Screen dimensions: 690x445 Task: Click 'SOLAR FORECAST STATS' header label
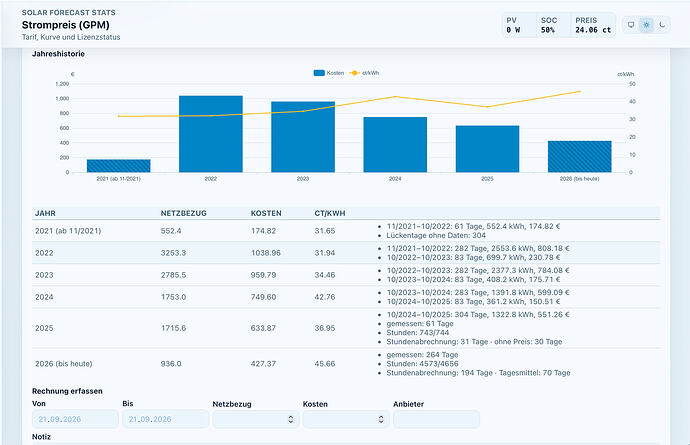click(x=69, y=12)
